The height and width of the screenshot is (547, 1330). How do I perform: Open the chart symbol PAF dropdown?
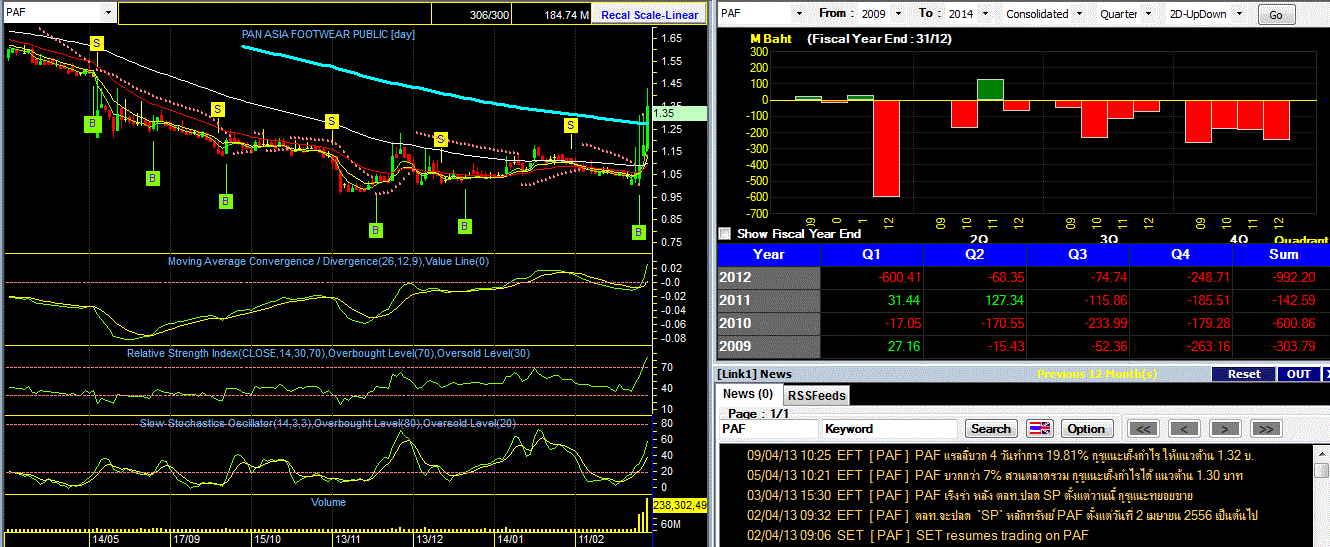pos(108,13)
